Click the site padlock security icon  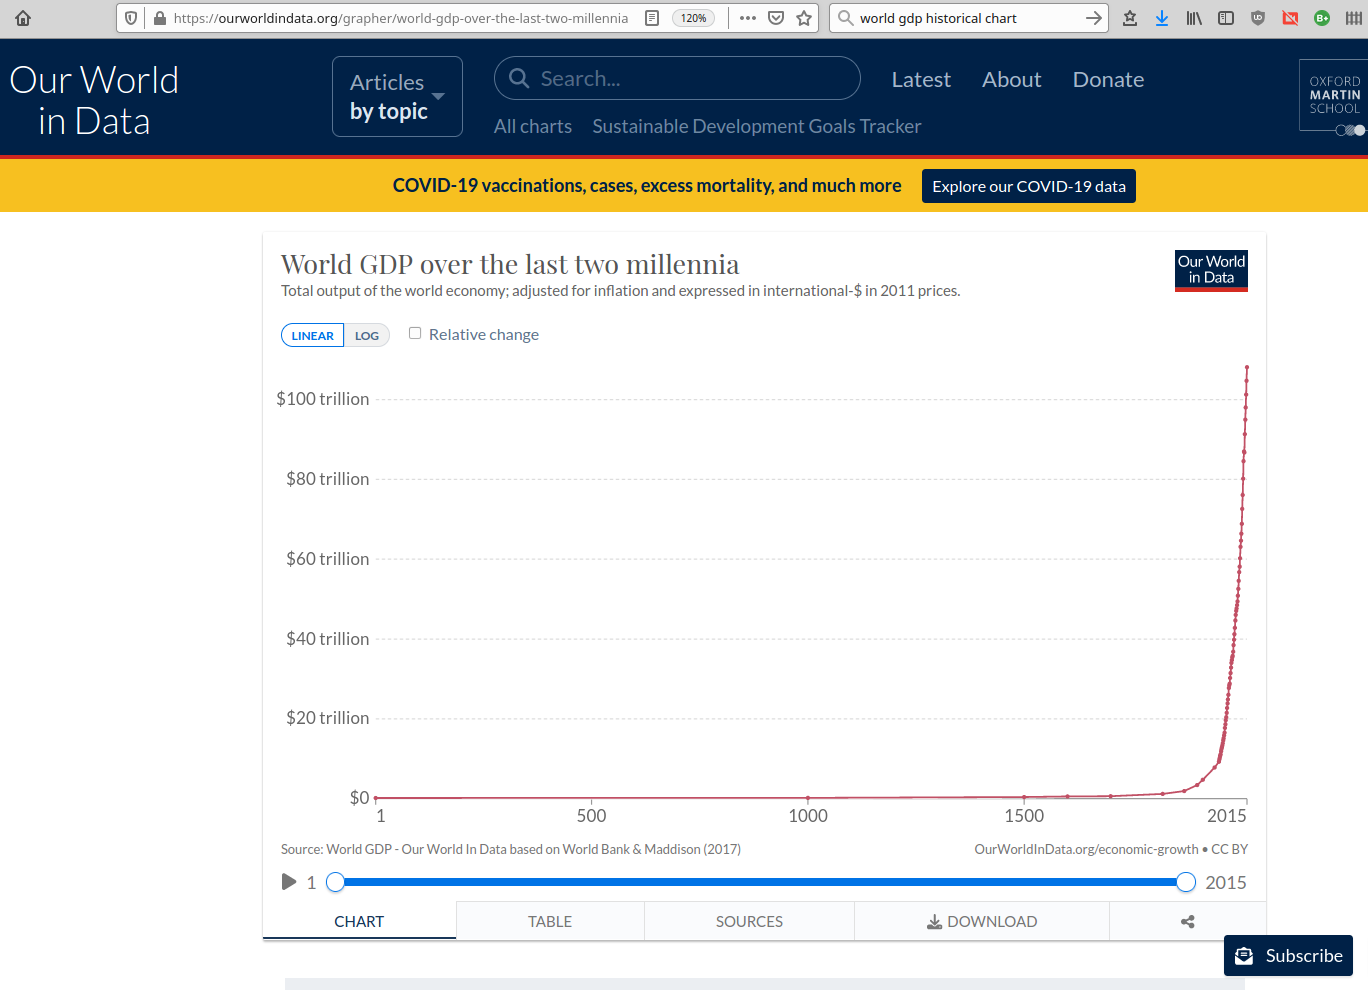coord(160,18)
